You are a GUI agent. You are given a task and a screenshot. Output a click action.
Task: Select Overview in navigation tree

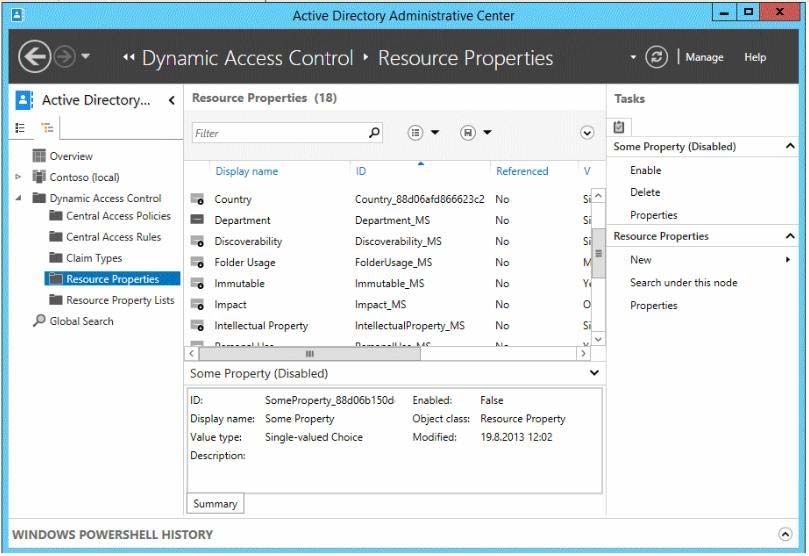(71, 156)
